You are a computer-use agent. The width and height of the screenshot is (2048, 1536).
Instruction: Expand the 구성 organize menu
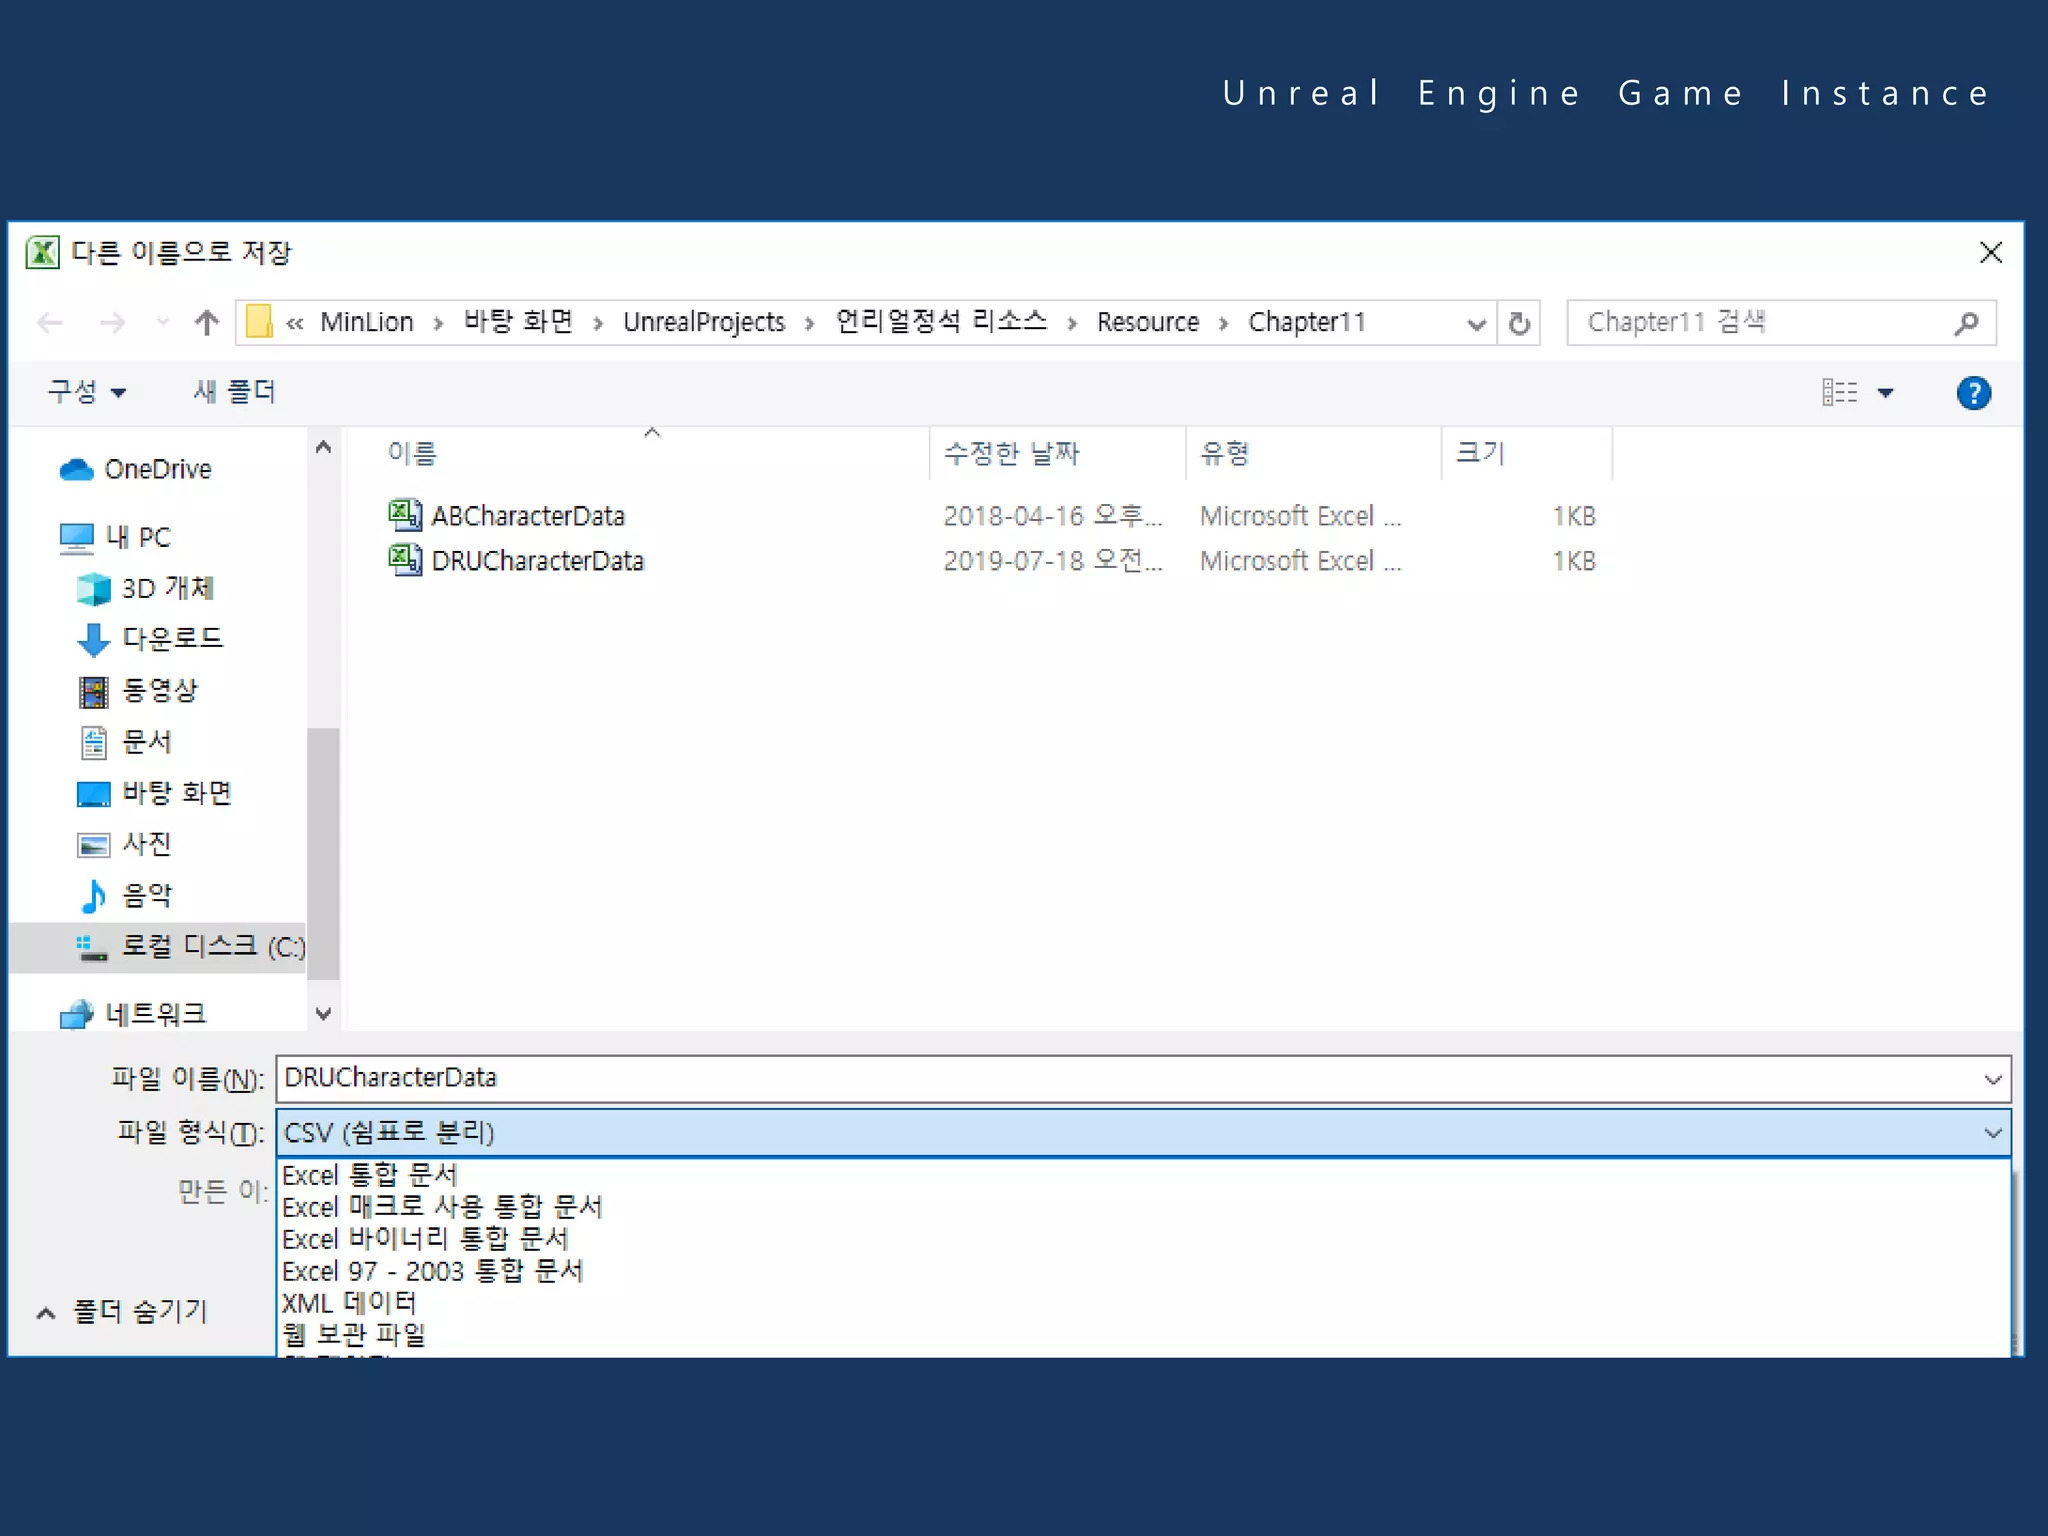pyautogui.click(x=87, y=392)
